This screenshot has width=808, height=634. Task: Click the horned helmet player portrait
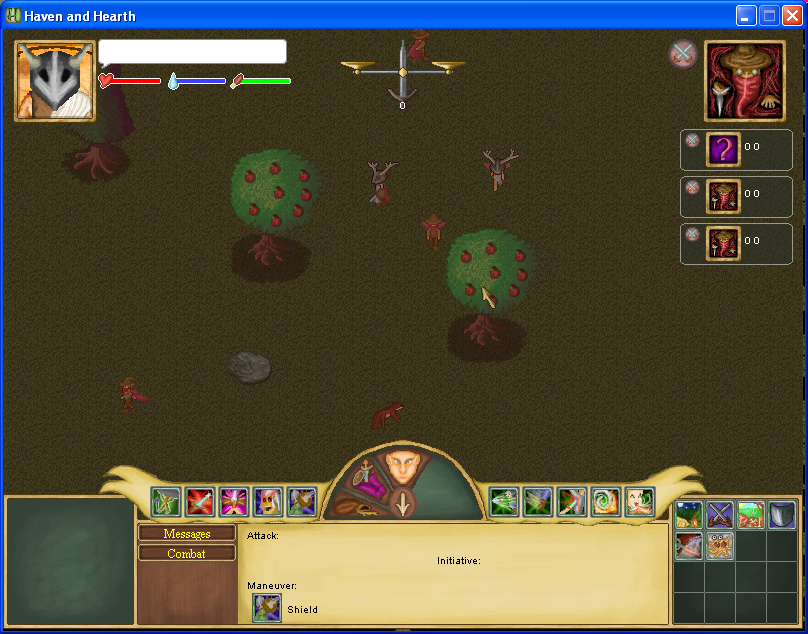click(x=55, y=81)
